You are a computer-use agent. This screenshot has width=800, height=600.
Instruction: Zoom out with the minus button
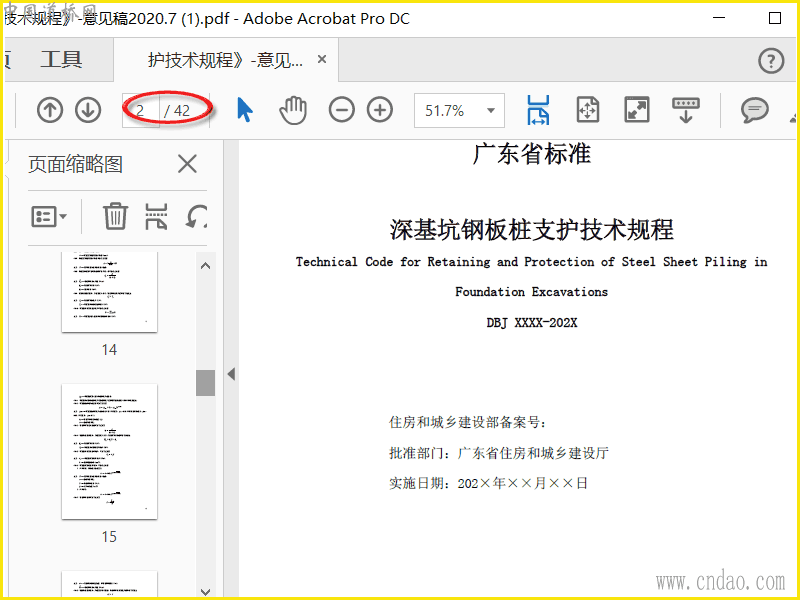point(341,110)
